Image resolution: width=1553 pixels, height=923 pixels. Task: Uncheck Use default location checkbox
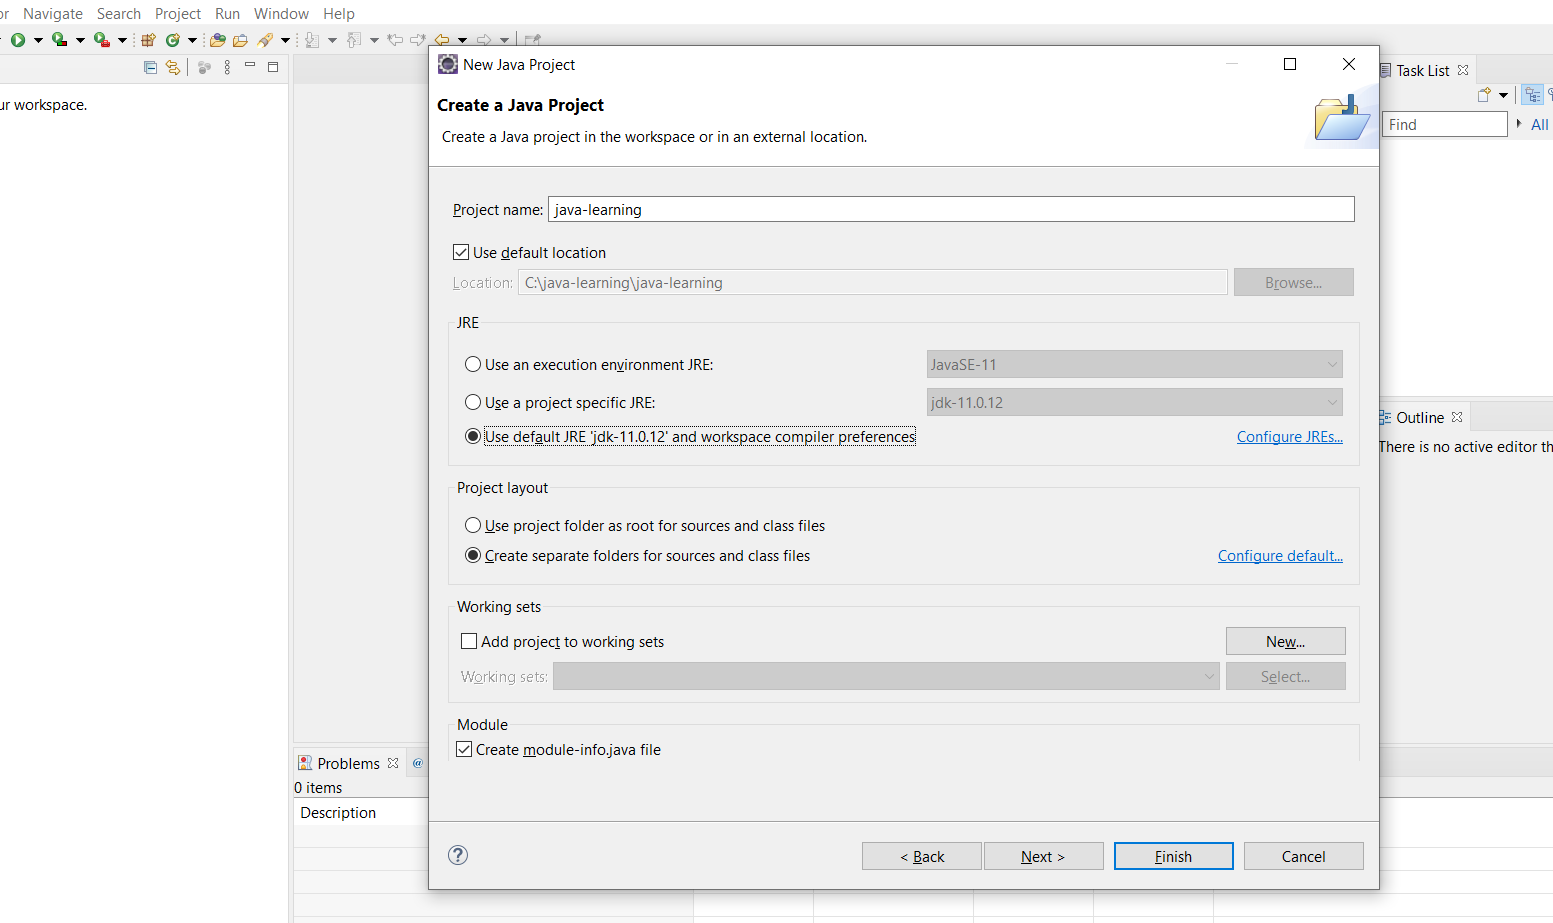[461, 252]
